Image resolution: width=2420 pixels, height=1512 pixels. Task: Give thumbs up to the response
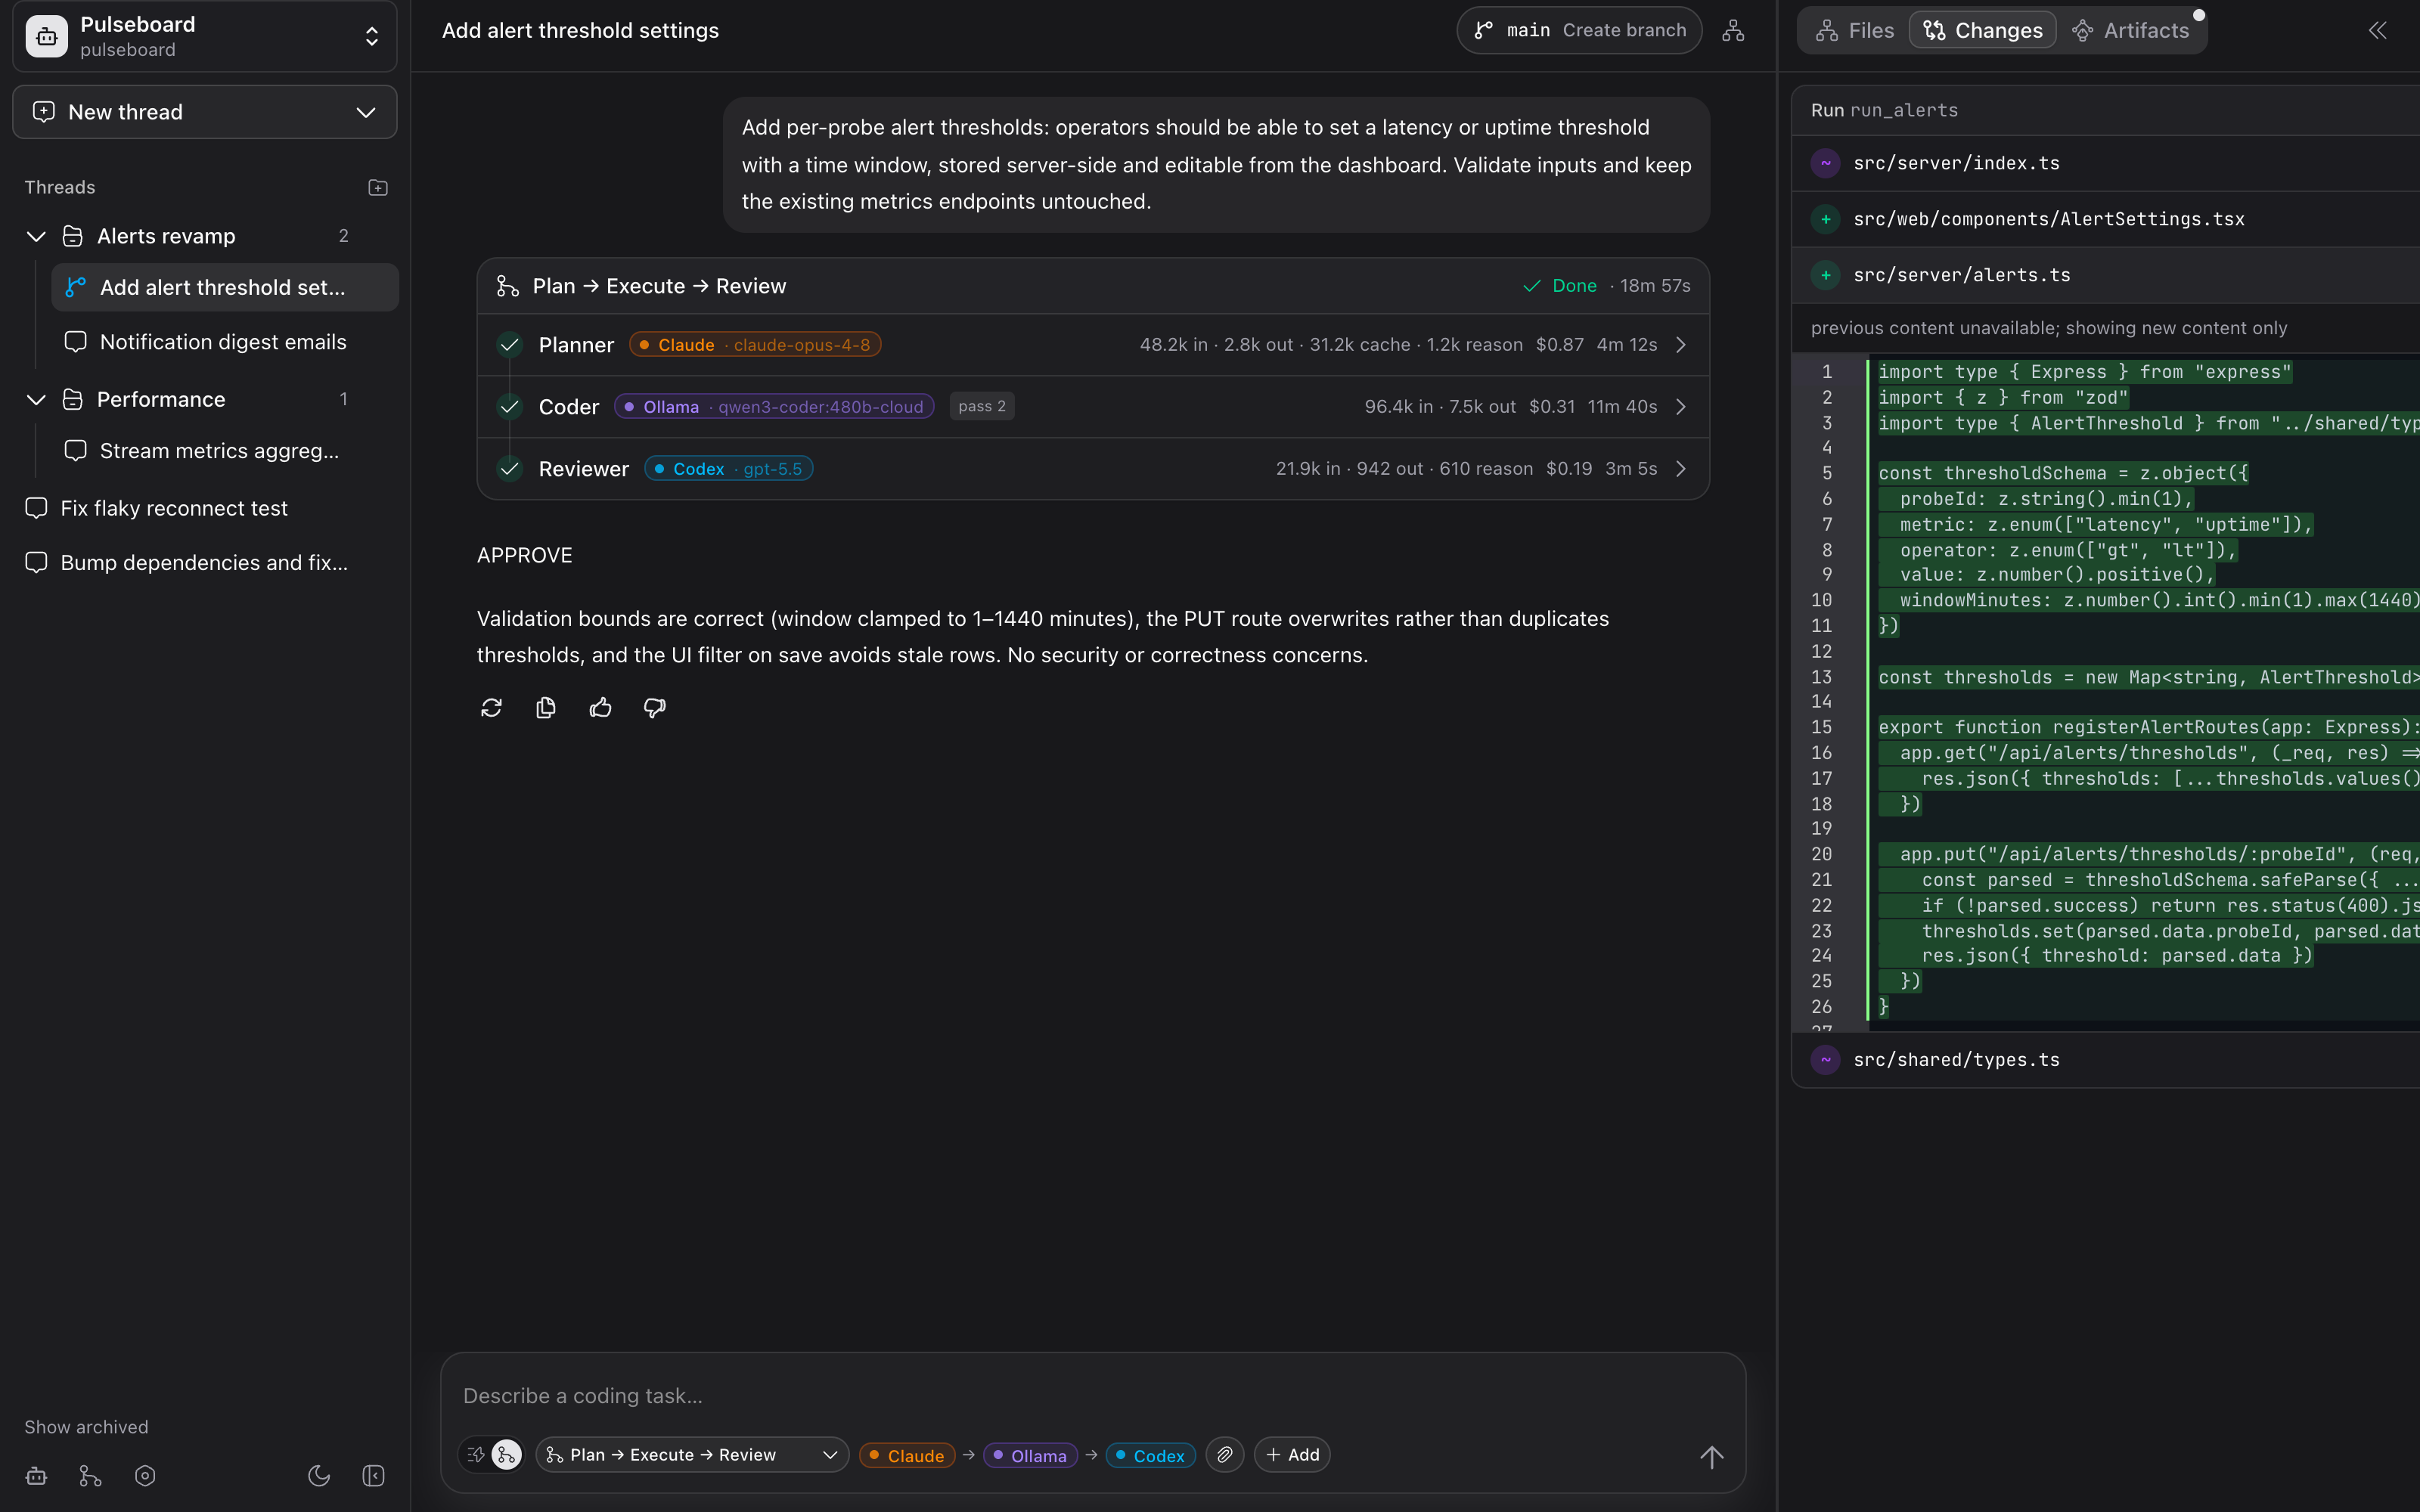pos(600,708)
